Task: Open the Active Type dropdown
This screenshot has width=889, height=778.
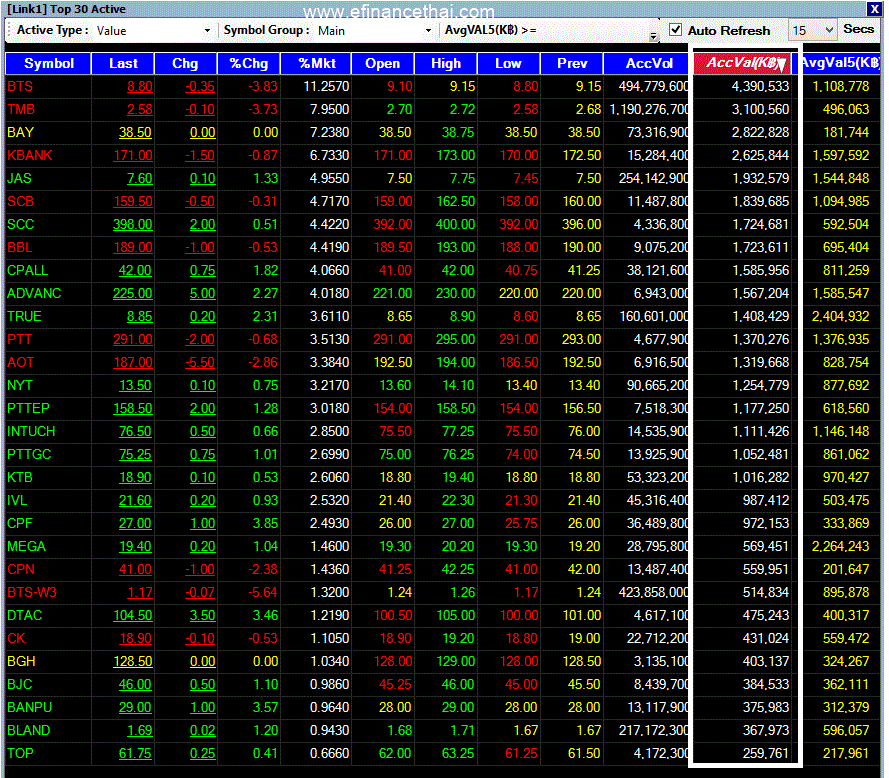Action: coord(208,31)
